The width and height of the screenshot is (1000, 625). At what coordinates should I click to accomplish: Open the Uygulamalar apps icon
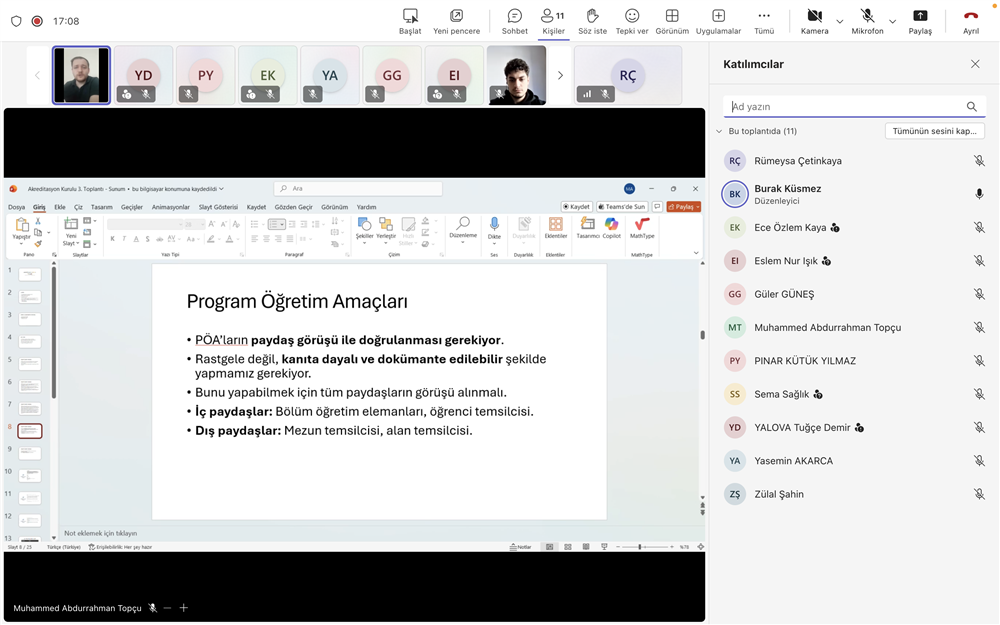coord(718,17)
